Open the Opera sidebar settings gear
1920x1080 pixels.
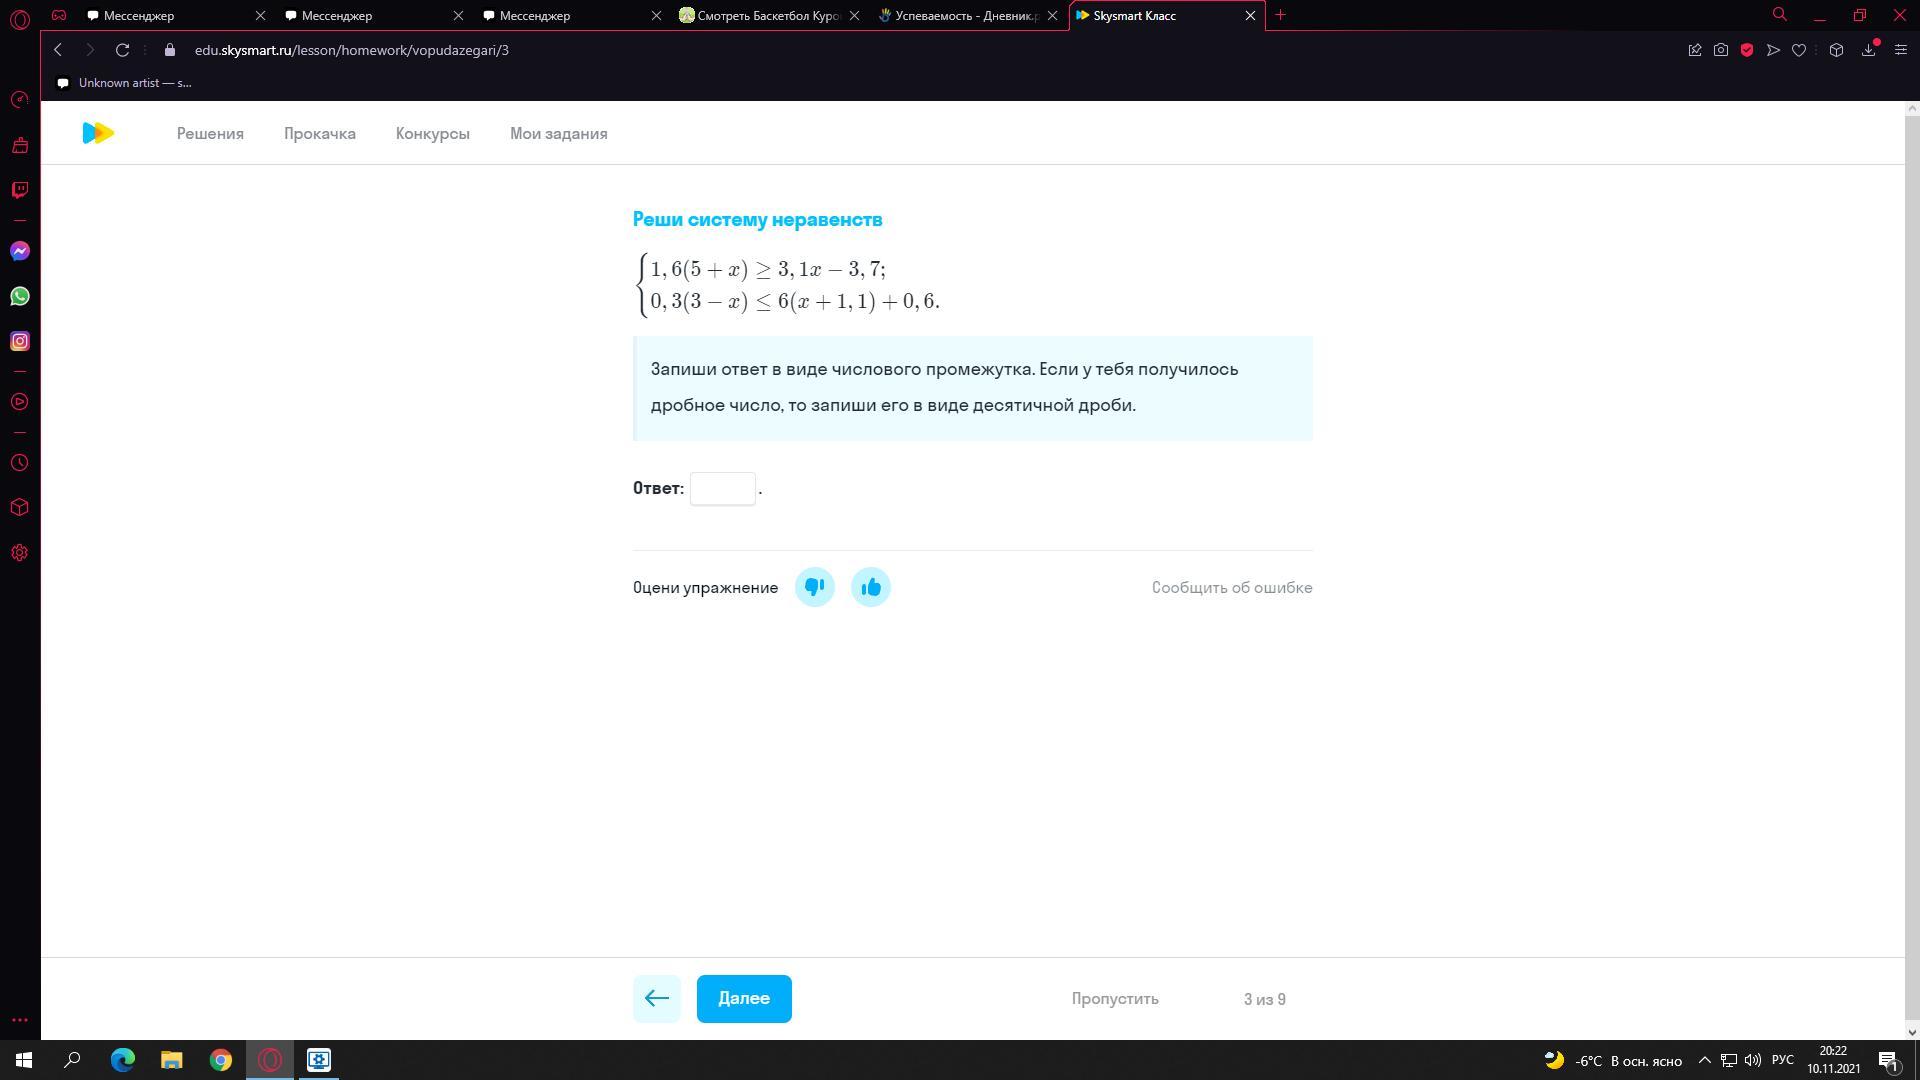coord(20,553)
